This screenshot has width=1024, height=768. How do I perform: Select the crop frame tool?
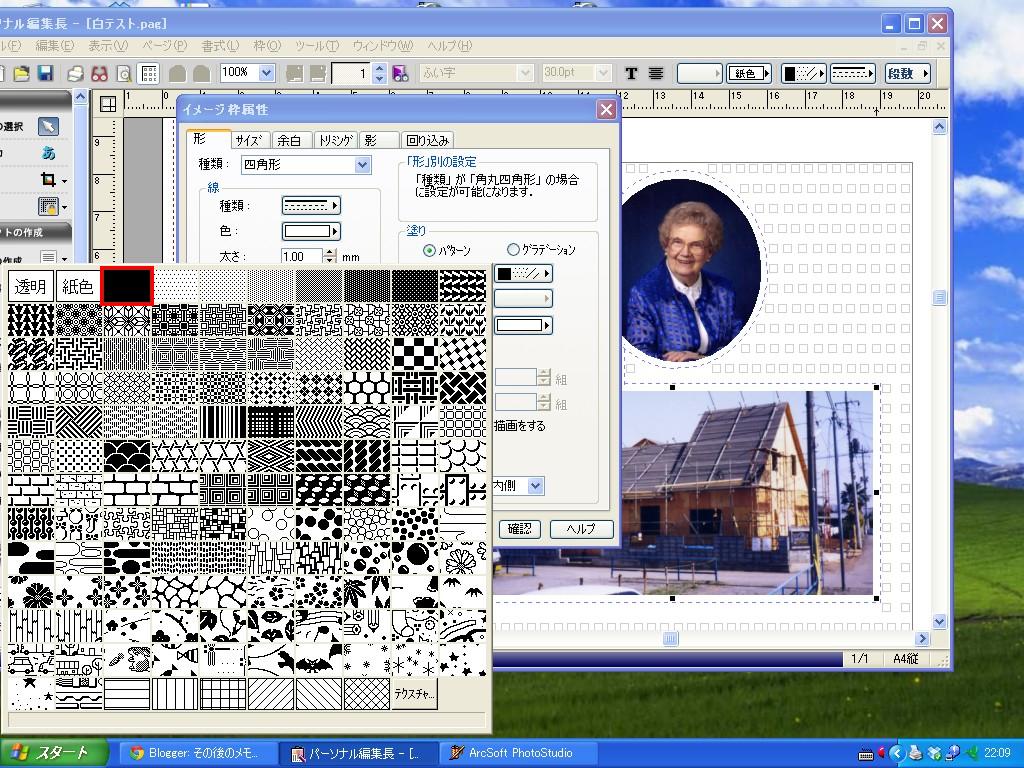coord(48,180)
